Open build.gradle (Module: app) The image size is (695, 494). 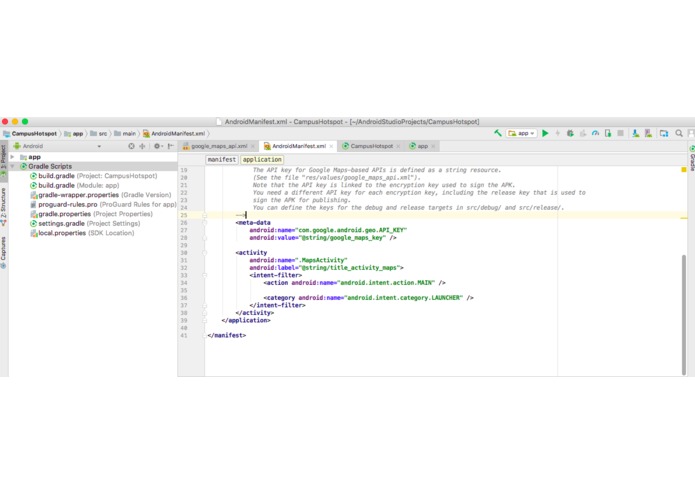pos(74,185)
